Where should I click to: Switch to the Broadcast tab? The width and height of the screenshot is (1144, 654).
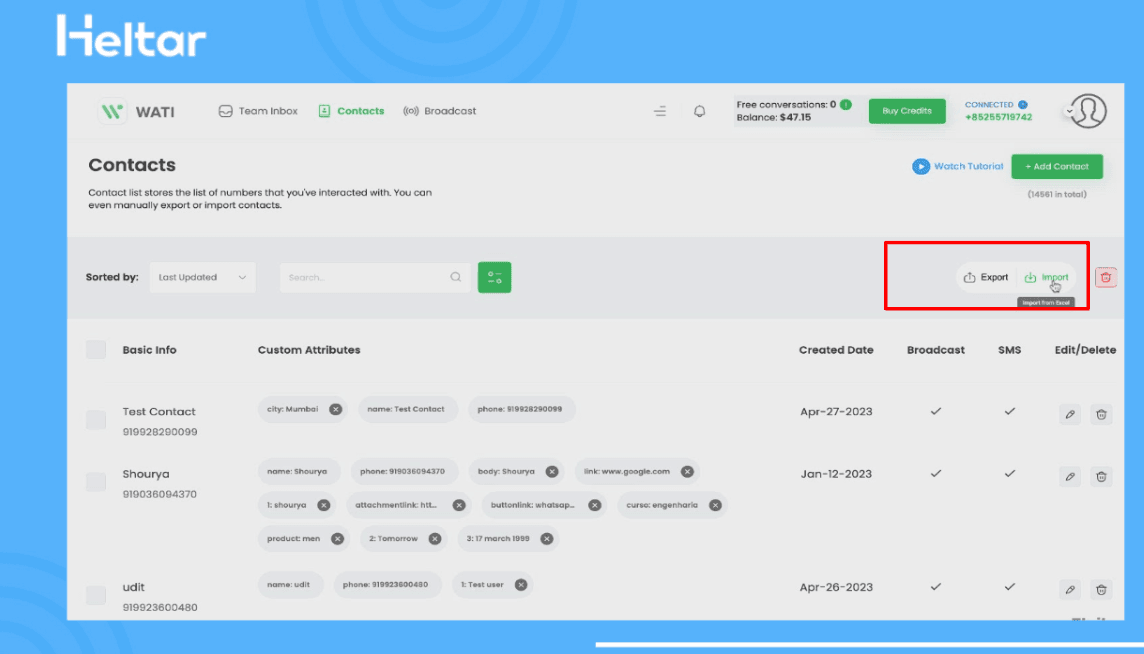tap(440, 111)
